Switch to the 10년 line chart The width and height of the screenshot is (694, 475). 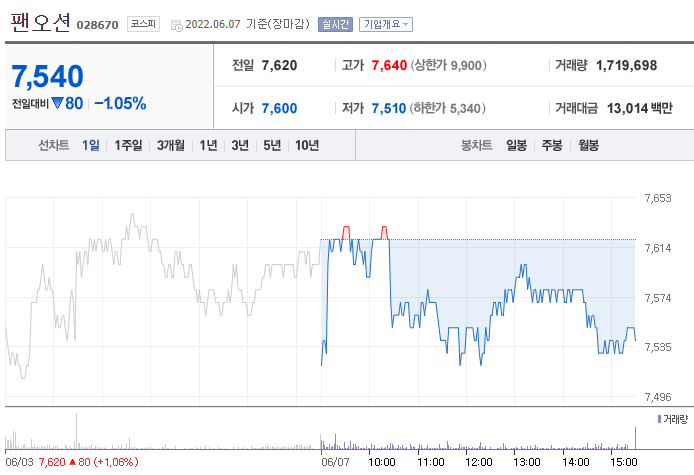pos(307,145)
